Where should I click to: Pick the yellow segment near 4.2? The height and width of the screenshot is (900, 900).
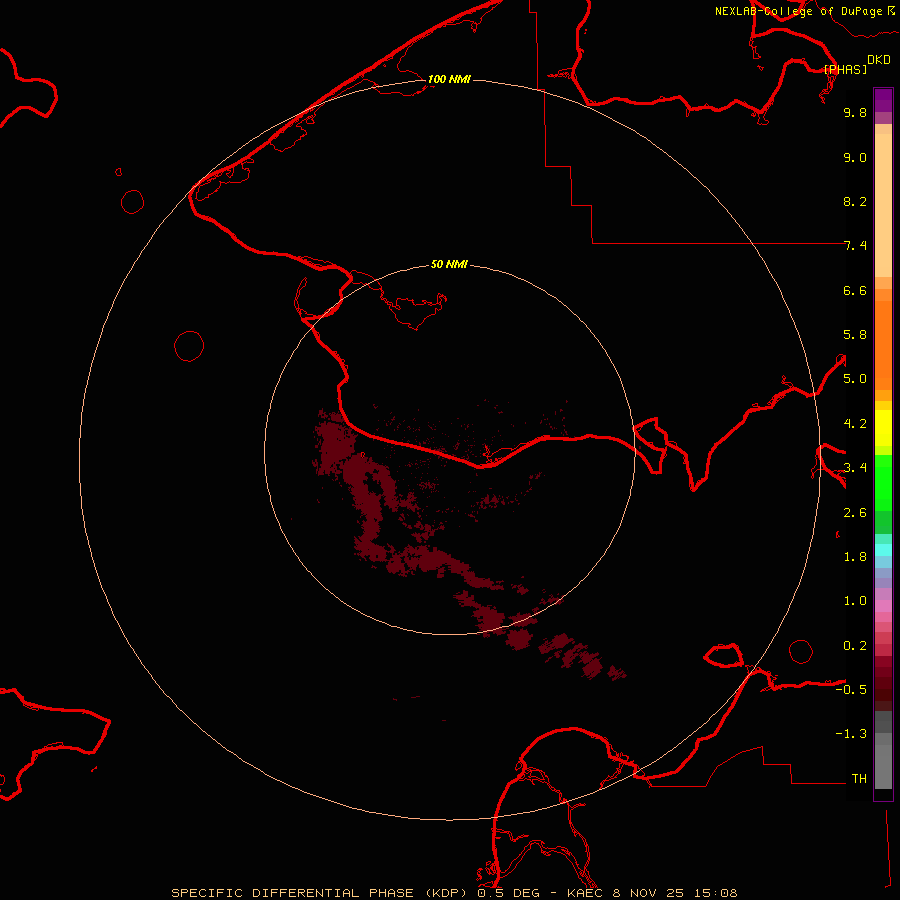(883, 425)
